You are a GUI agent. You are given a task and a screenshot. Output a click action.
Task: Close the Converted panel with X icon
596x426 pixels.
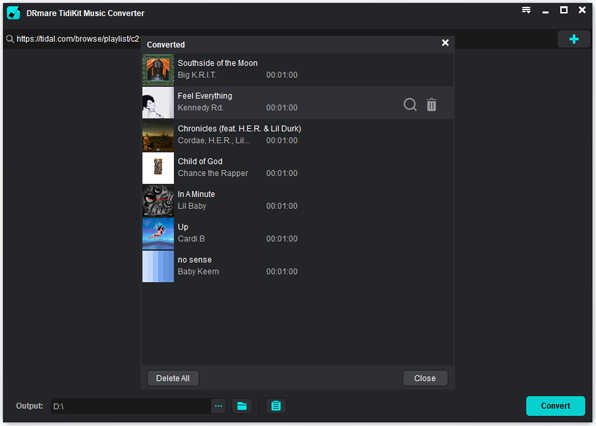tap(445, 43)
